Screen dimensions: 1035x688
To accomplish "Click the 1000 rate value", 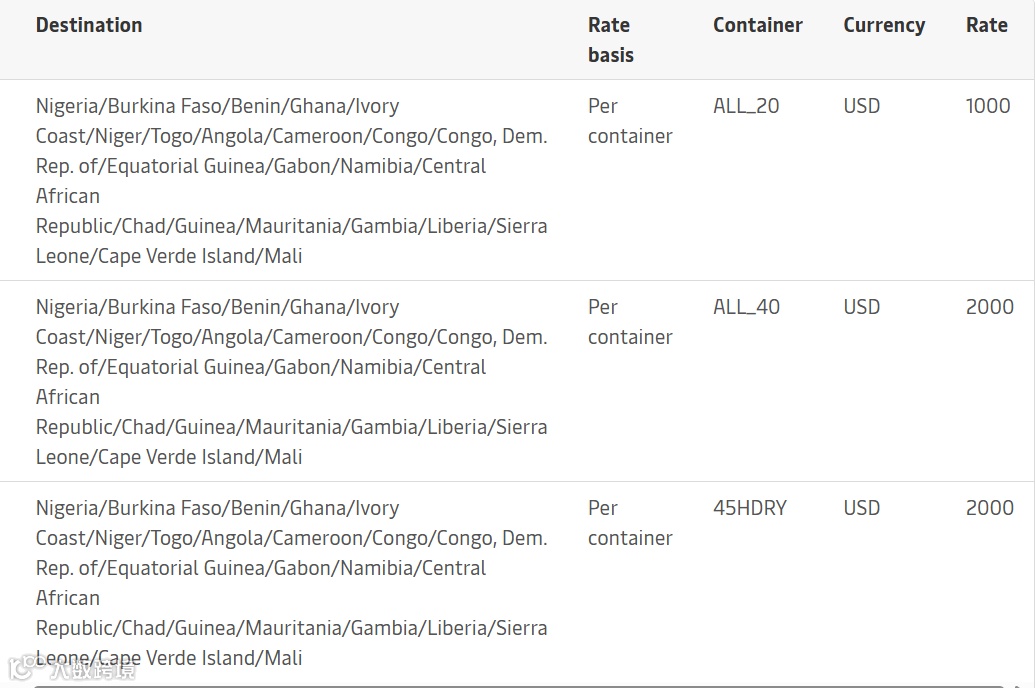I will [987, 106].
